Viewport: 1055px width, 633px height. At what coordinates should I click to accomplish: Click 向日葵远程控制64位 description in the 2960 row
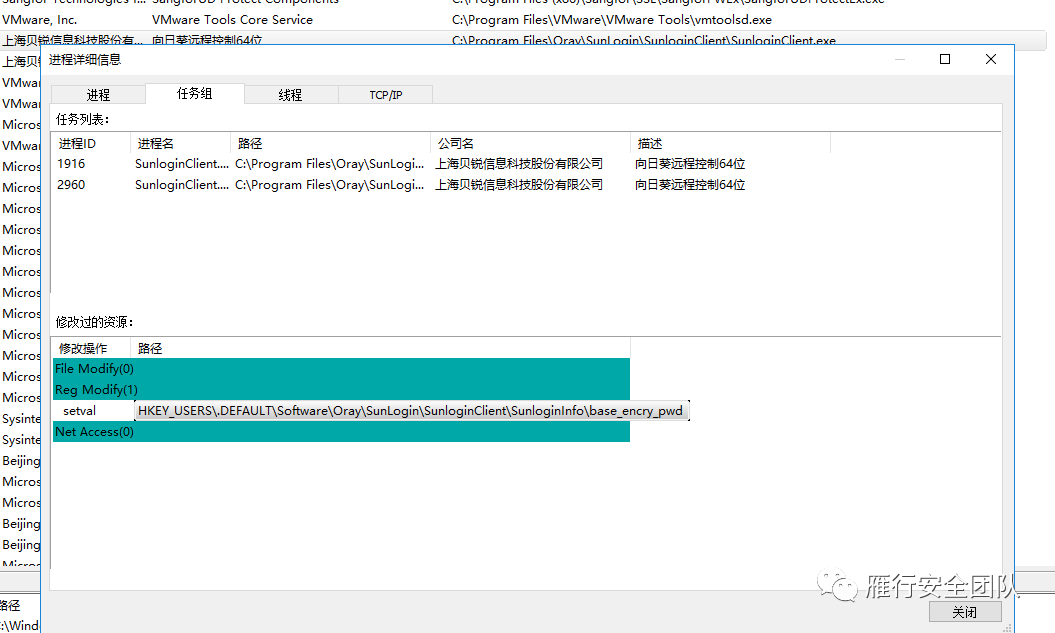point(690,184)
